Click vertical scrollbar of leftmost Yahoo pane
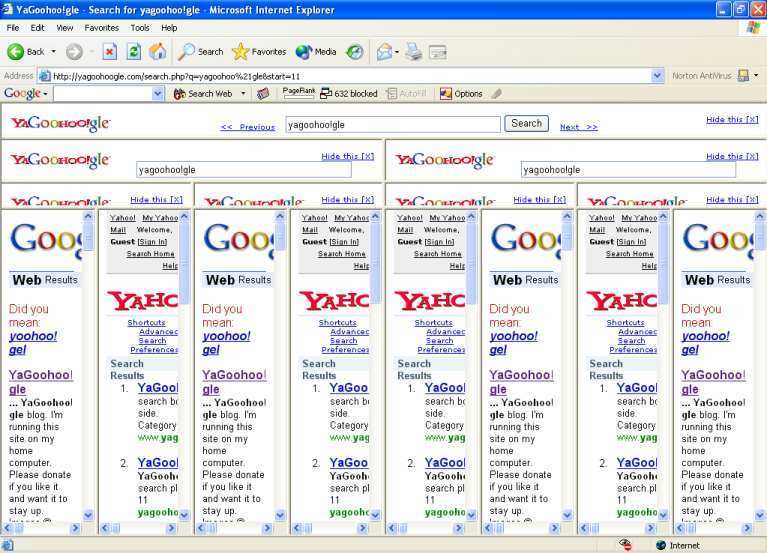This screenshot has width=767, height=553. coord(184,366)
